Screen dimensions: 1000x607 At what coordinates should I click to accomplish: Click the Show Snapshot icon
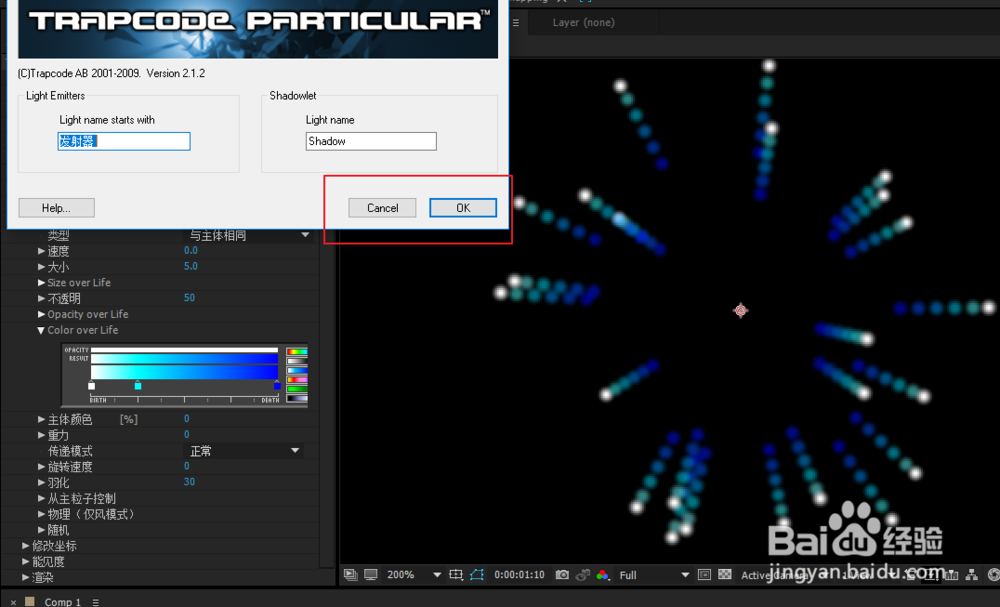[582, 574]
